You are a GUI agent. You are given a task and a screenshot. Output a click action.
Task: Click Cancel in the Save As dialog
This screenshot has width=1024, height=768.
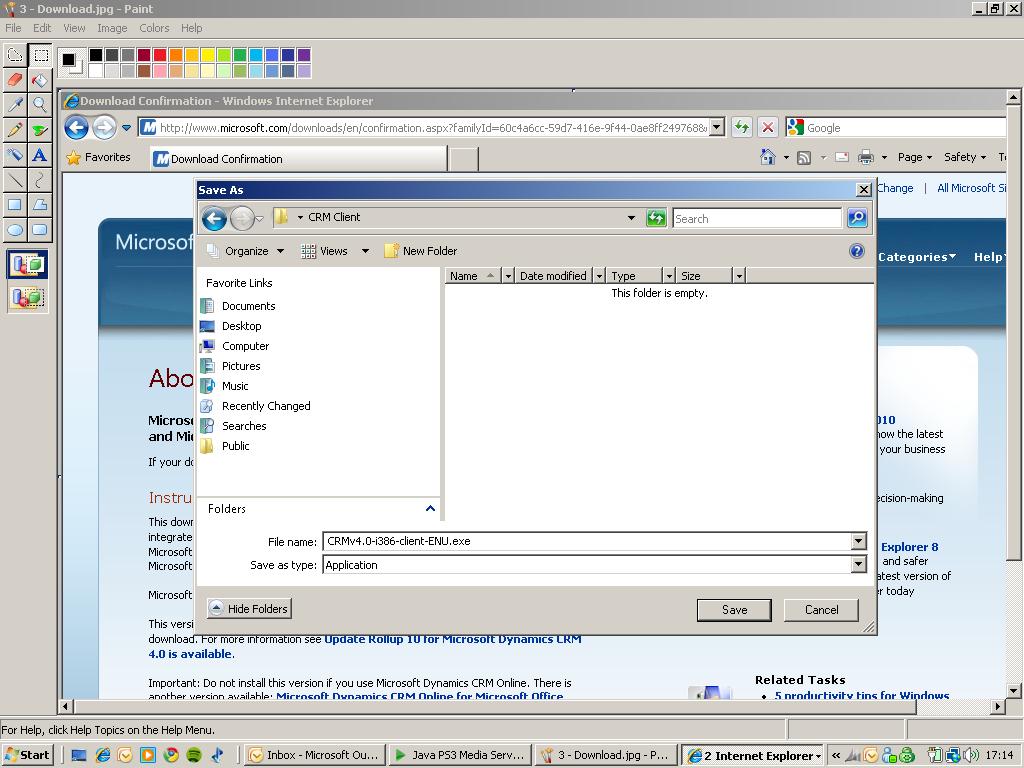(x=821, y=610)
